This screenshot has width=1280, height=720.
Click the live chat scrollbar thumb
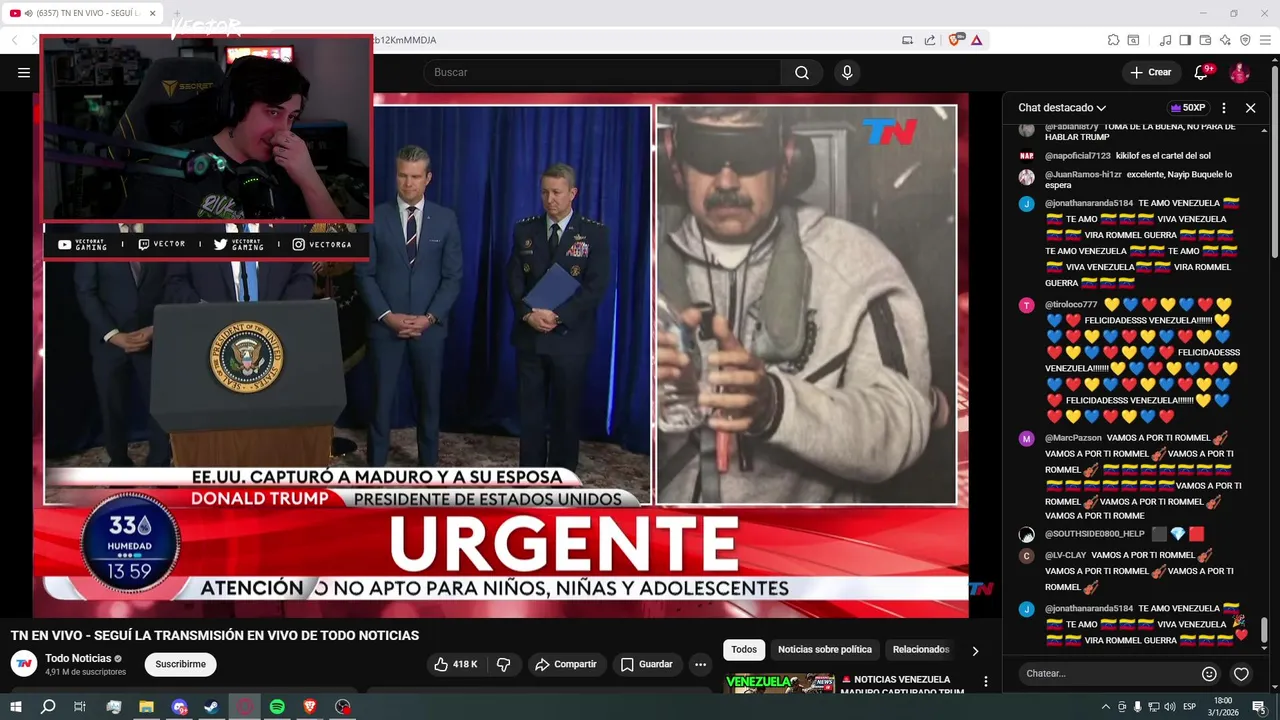pos(1264,630)
